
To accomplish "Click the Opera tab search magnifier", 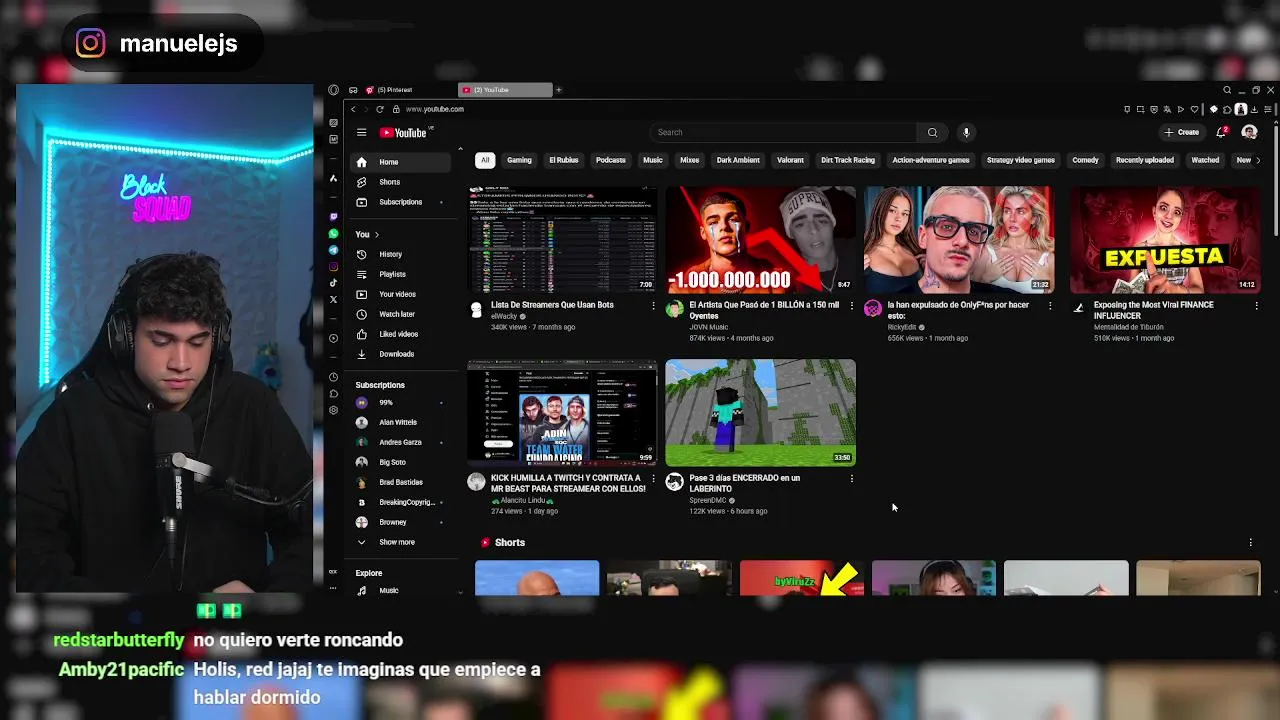I will click(1227, 90).
